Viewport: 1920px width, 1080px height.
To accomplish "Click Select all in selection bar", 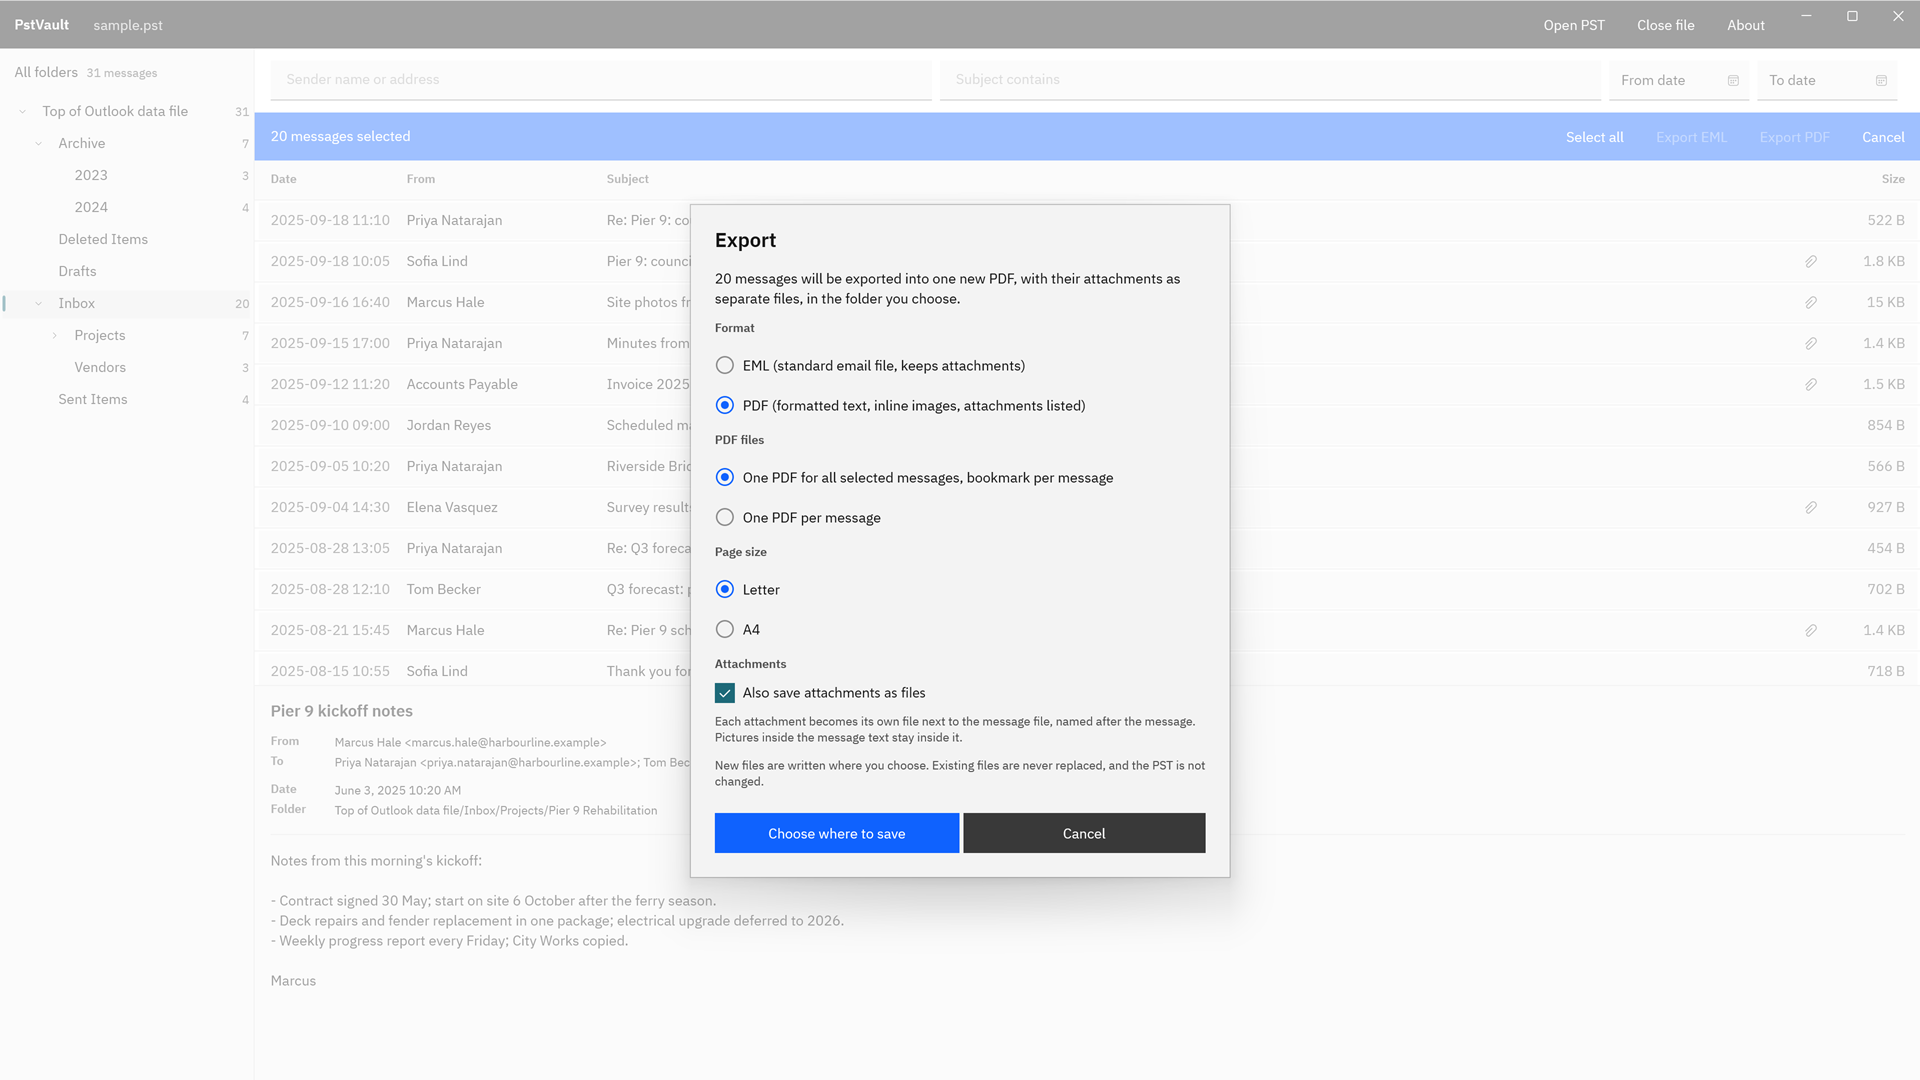I will click(x=1594, y=137).
